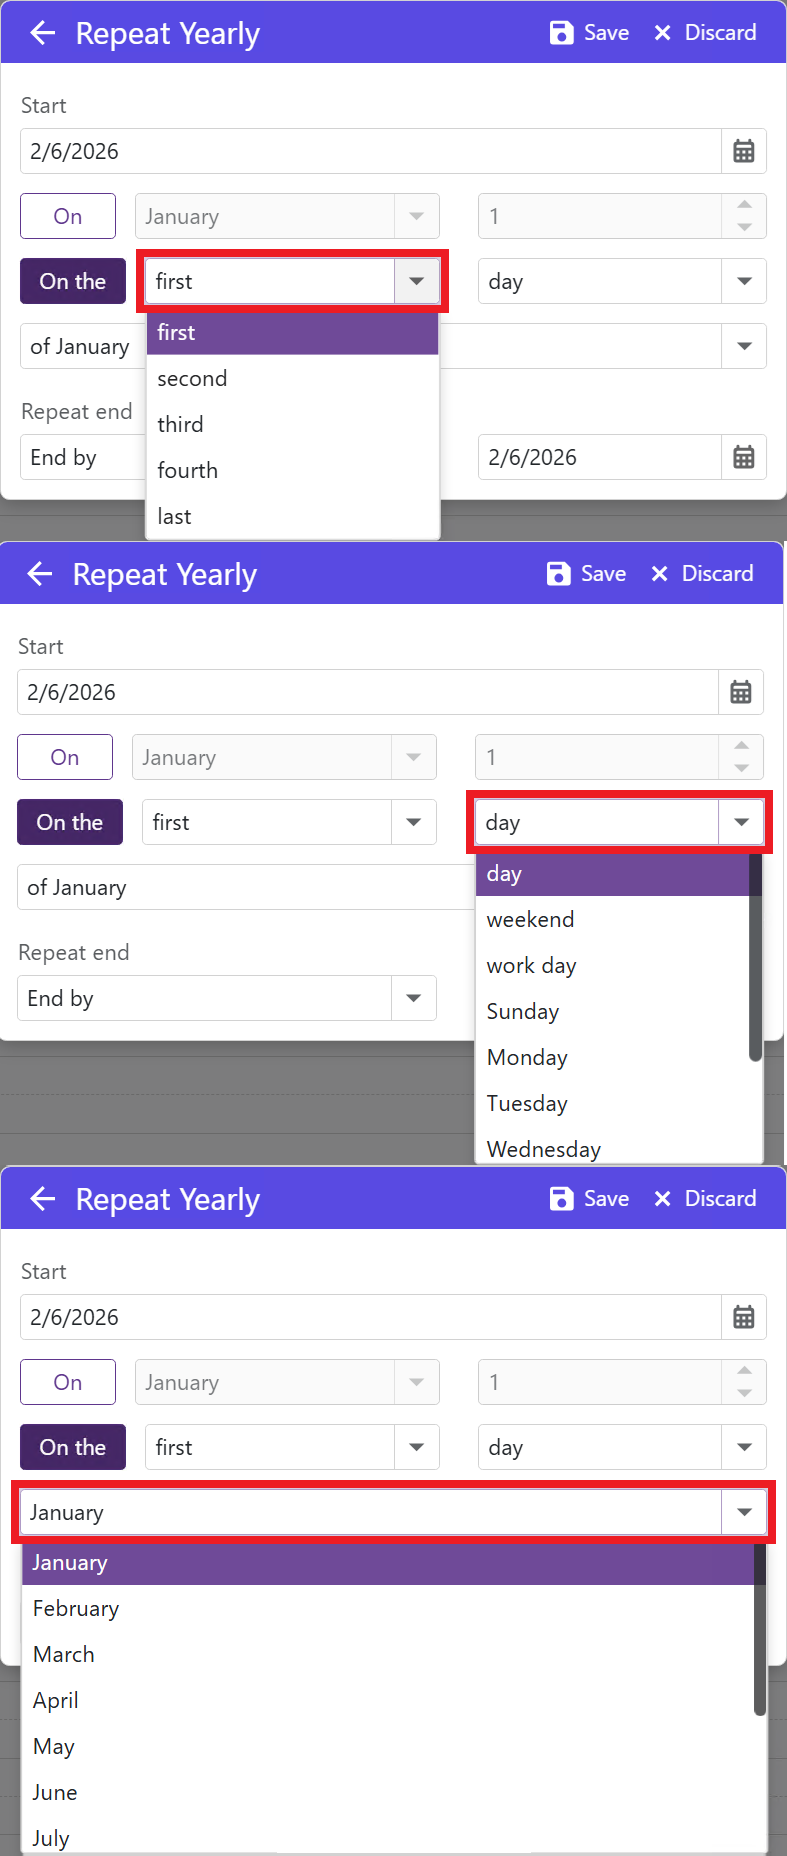
Task: Click the month list's vertical scrollbar
Action: coord(760,1630)
